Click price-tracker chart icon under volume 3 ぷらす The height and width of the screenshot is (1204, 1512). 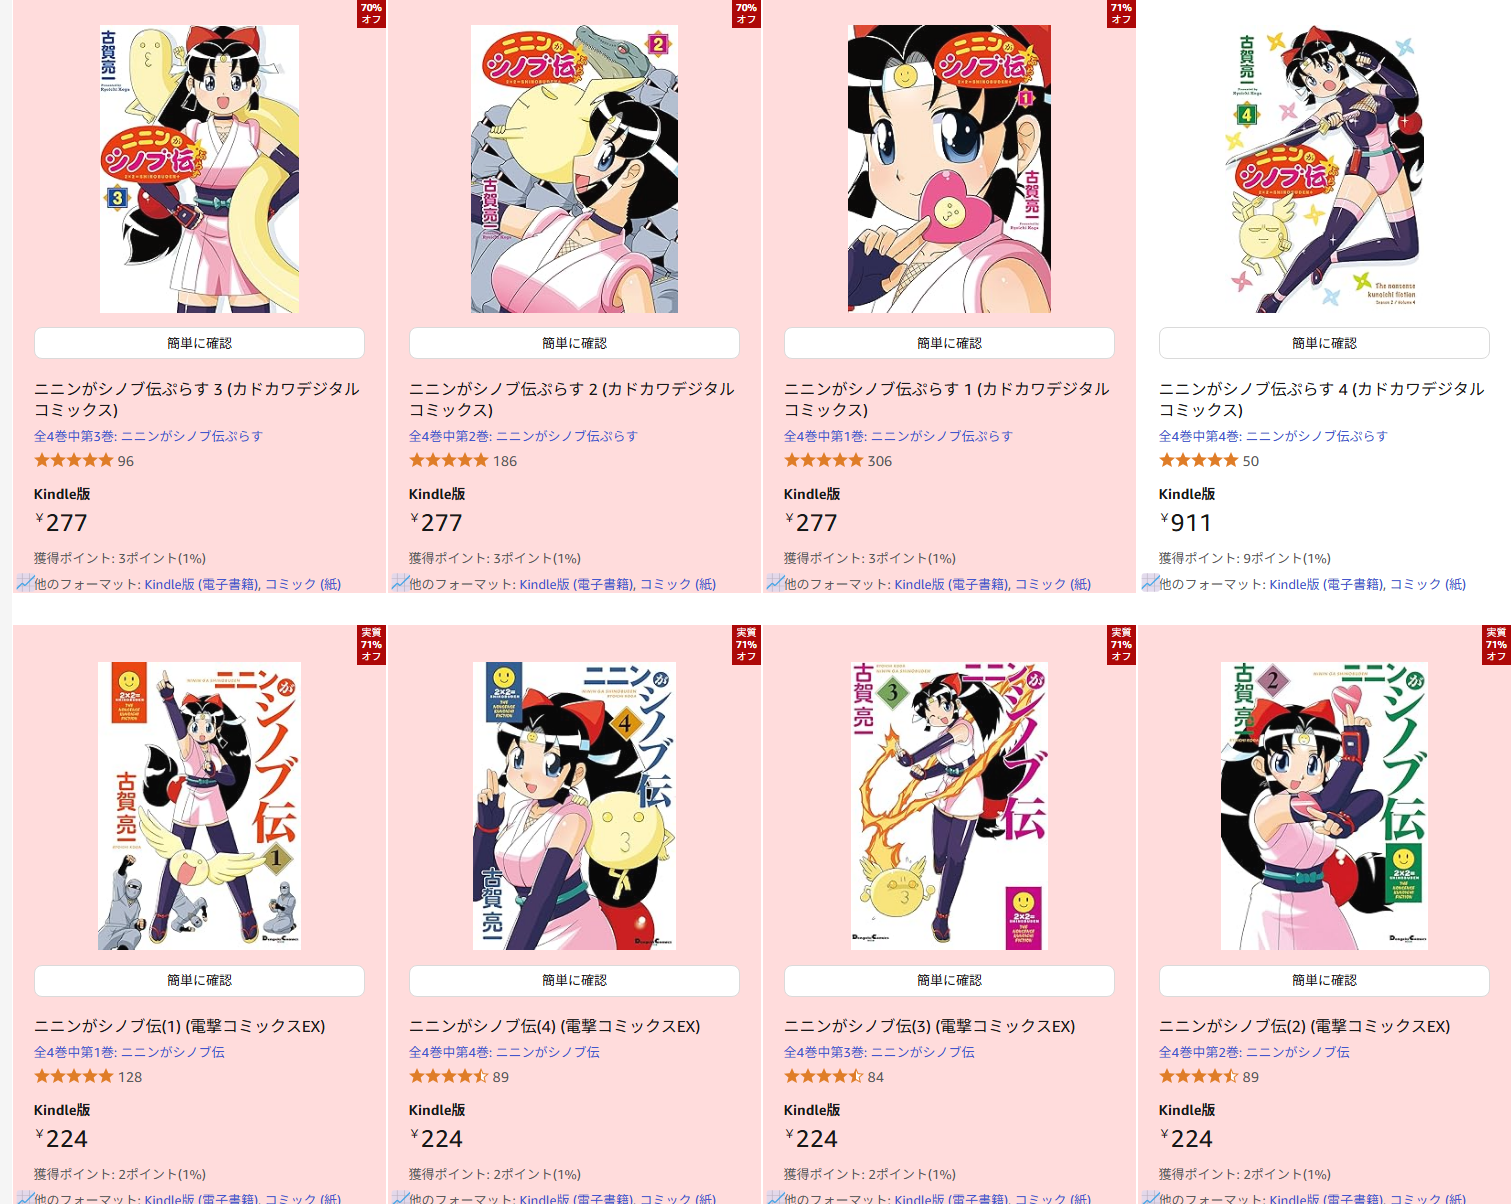pos(25,582)
